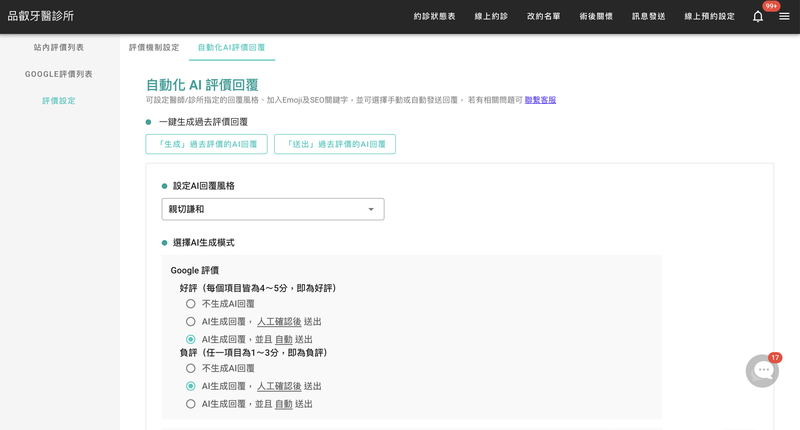The width and height of the screenshot is (800, 430).
Task: Select 不生成AI回覆 for positive reviews
Action: tap(191, 304)
